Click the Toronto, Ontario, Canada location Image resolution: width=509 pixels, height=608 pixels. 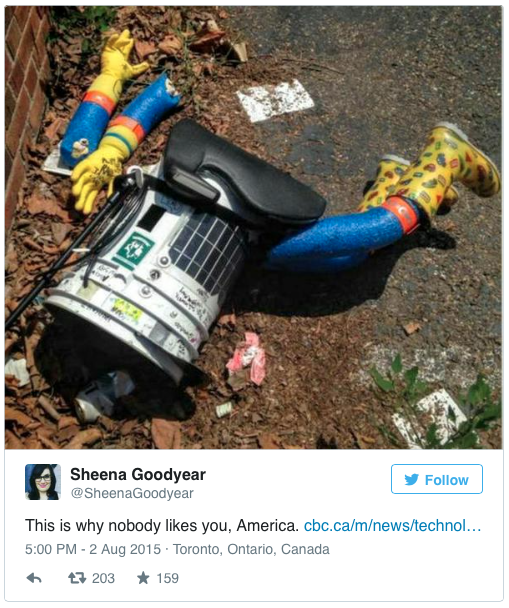point(251,549)
